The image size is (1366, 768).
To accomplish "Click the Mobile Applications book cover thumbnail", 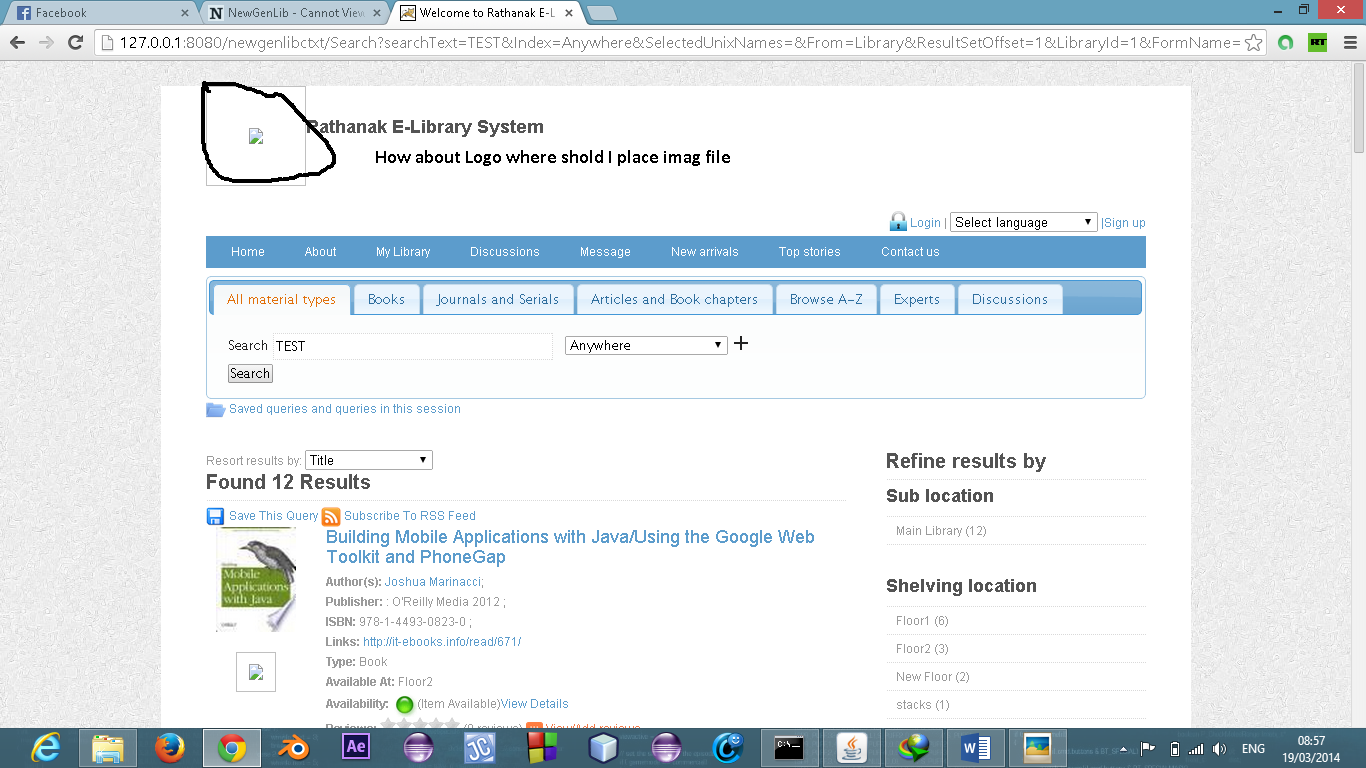I will [x=256, y=580].
